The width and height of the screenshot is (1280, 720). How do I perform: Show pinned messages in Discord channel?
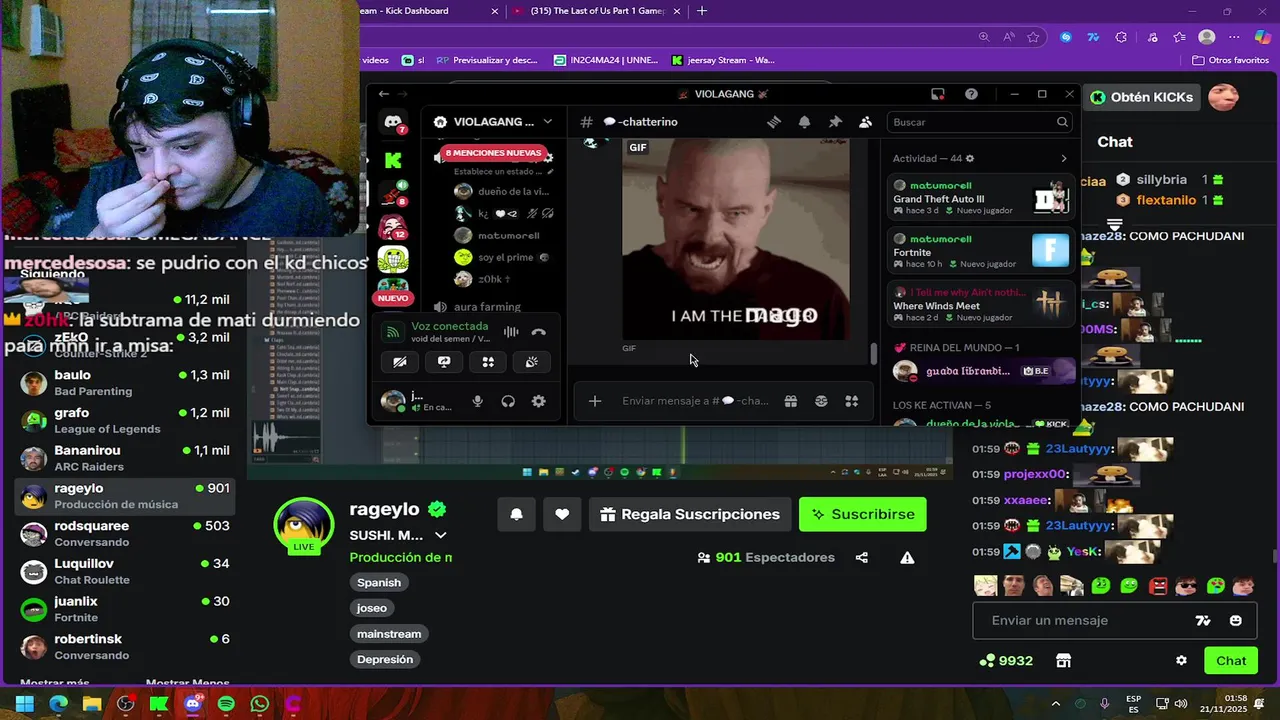click(x=835, y=122)
